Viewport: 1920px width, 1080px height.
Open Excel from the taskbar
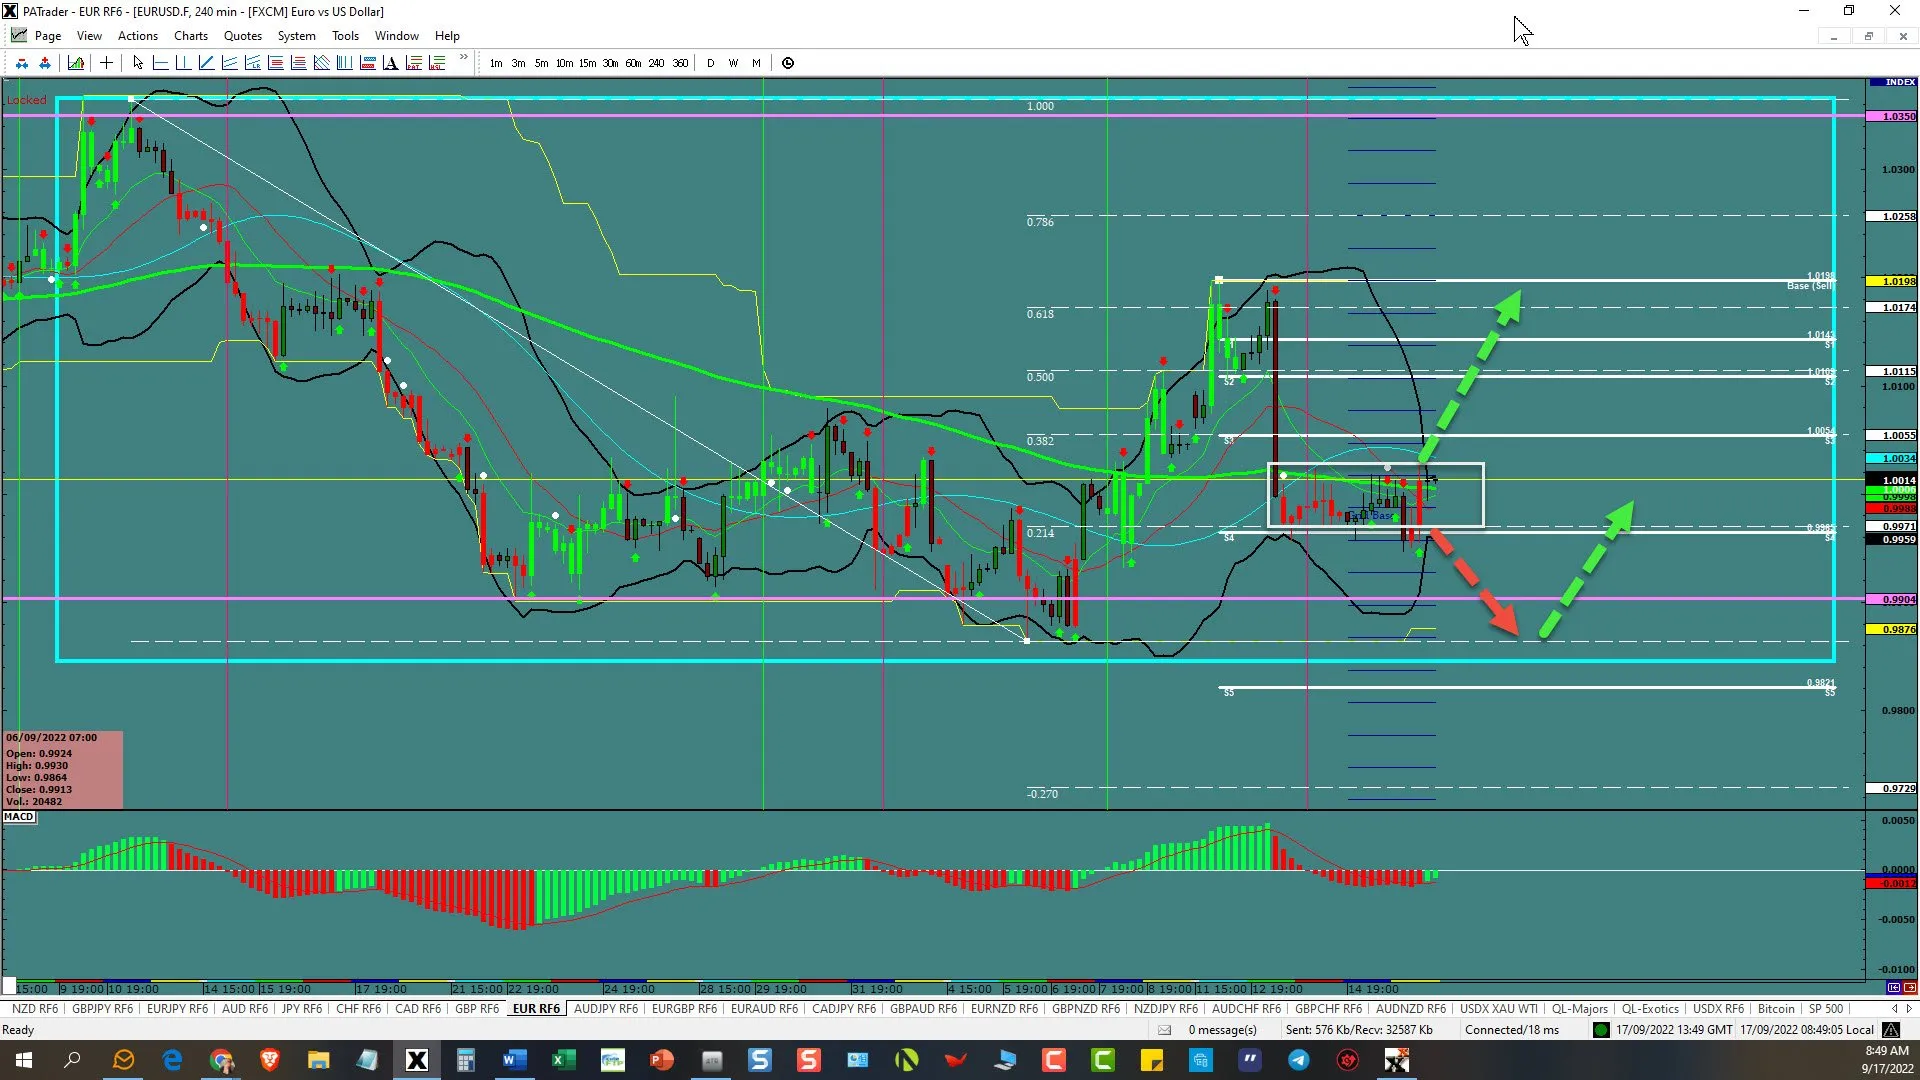click(x=563, y=1060)
